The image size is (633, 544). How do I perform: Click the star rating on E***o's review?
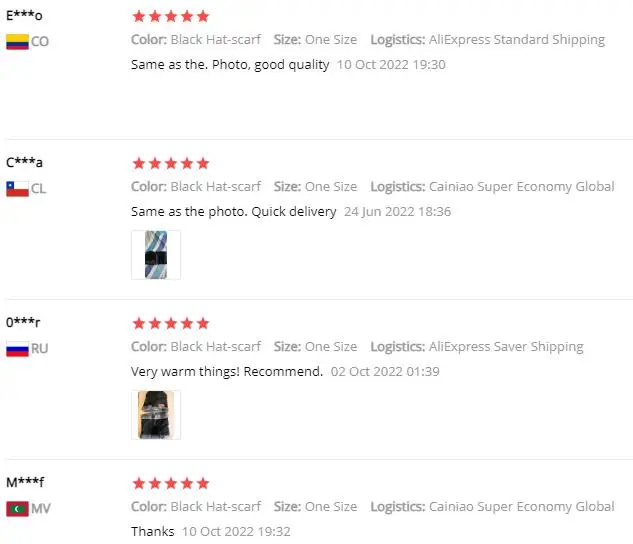tap(171, 16)
